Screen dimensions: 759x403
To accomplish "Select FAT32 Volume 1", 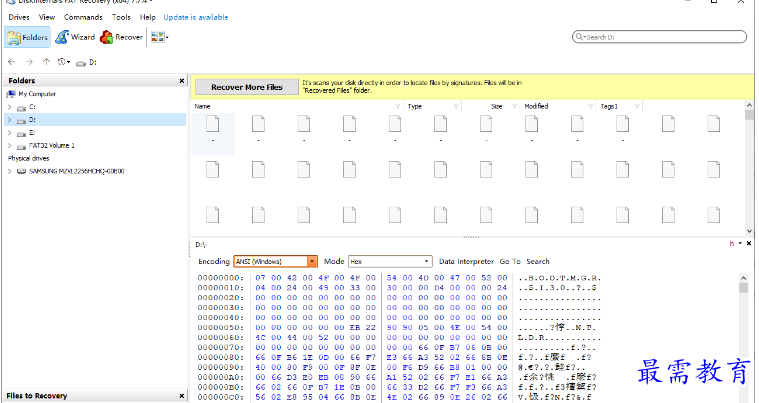I will pos(51,145).
